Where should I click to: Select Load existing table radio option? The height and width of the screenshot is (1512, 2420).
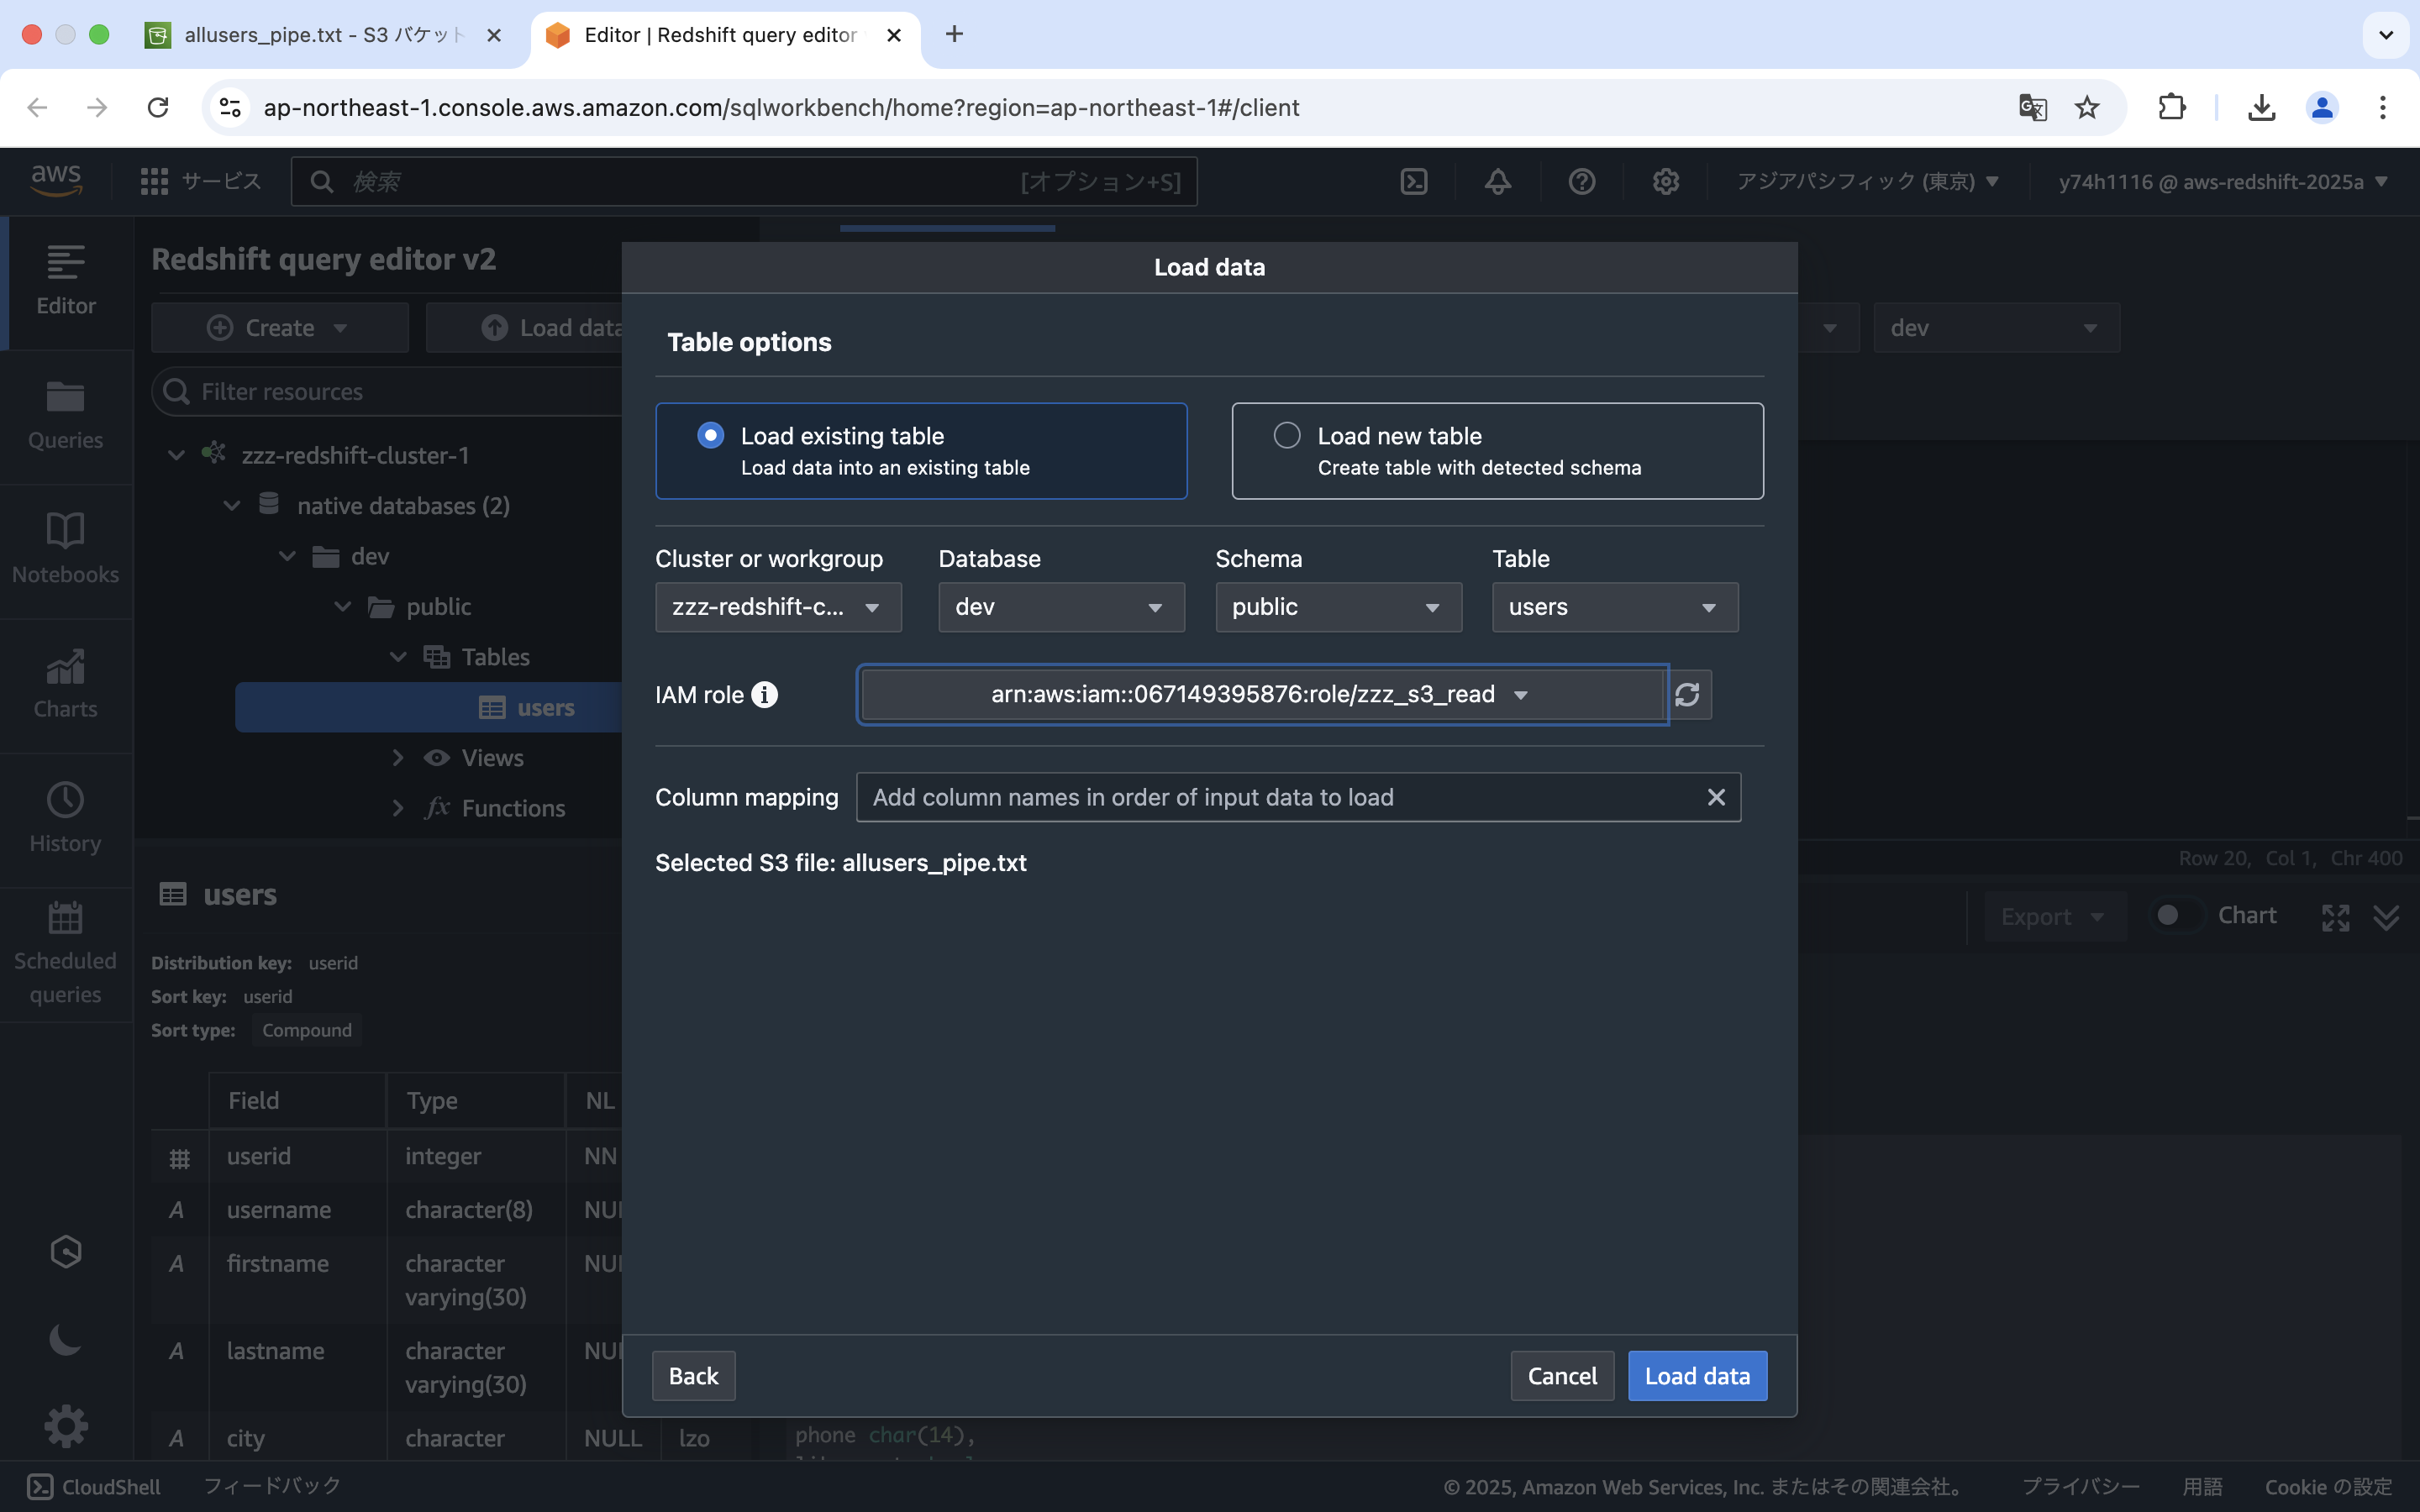click(x=711, y=435)
